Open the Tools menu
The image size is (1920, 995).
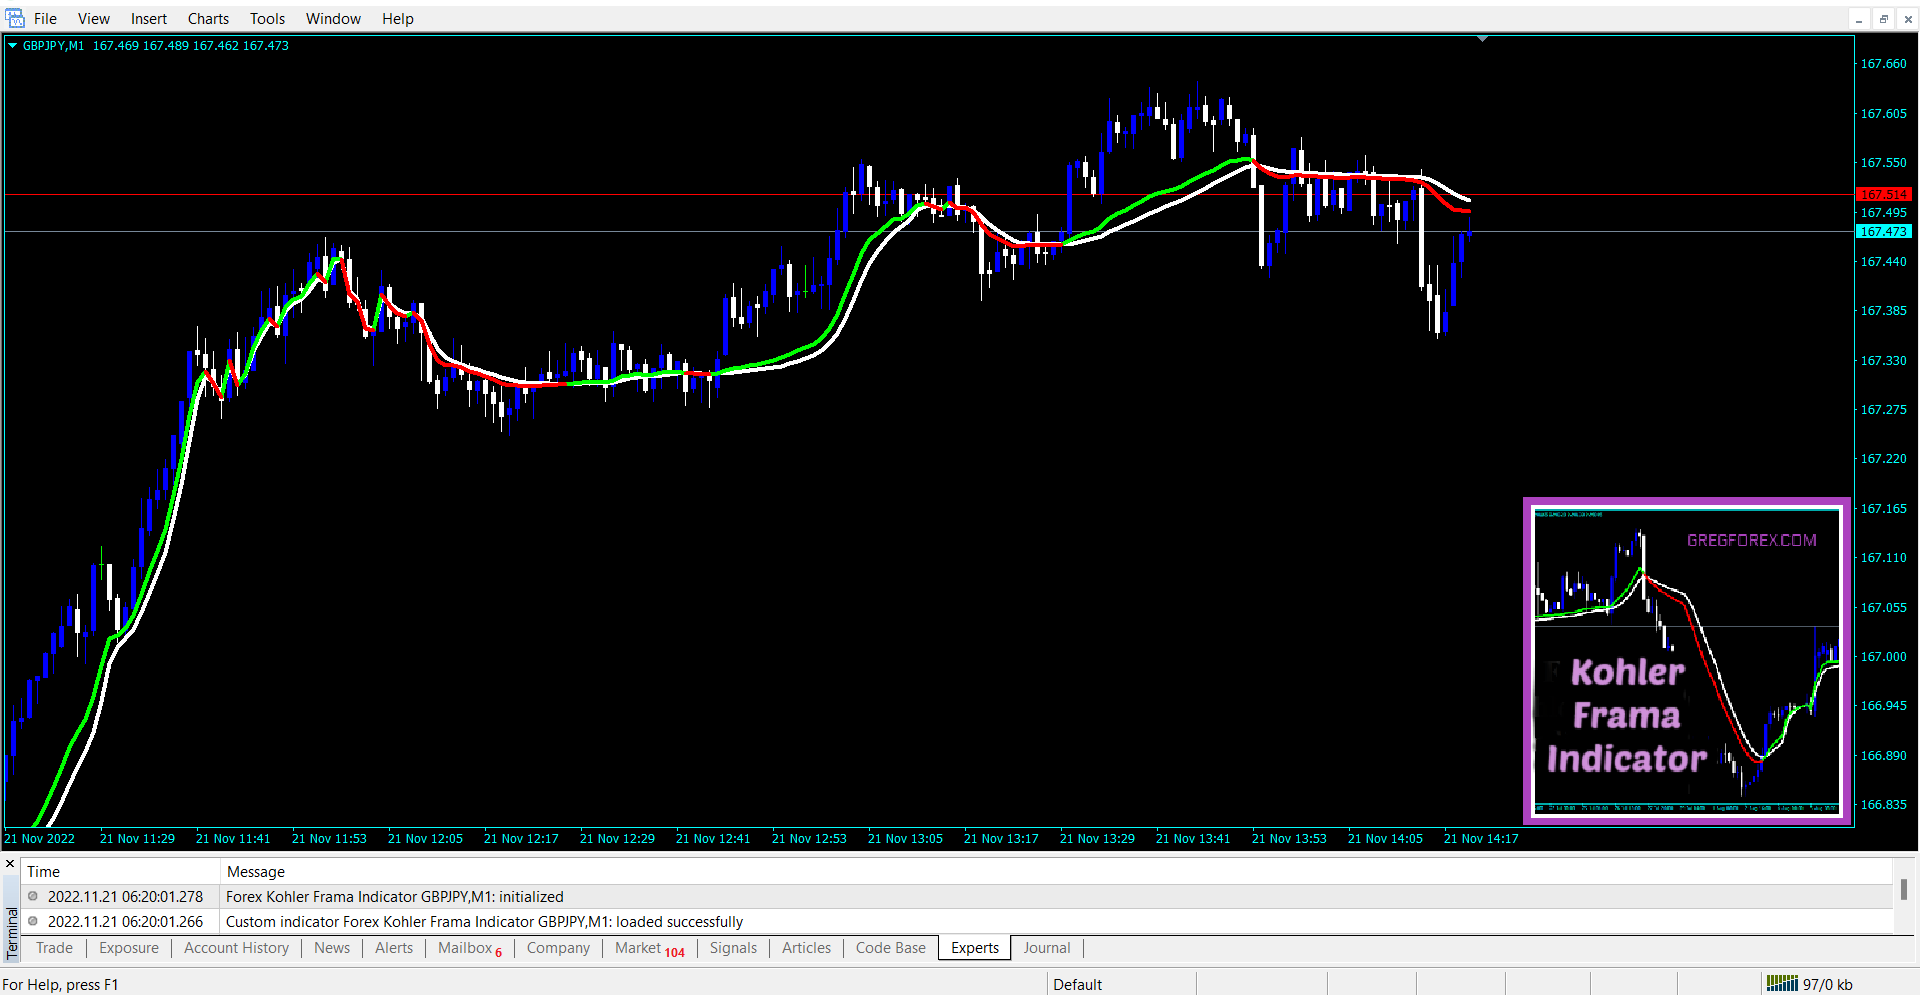pos(267,19)
